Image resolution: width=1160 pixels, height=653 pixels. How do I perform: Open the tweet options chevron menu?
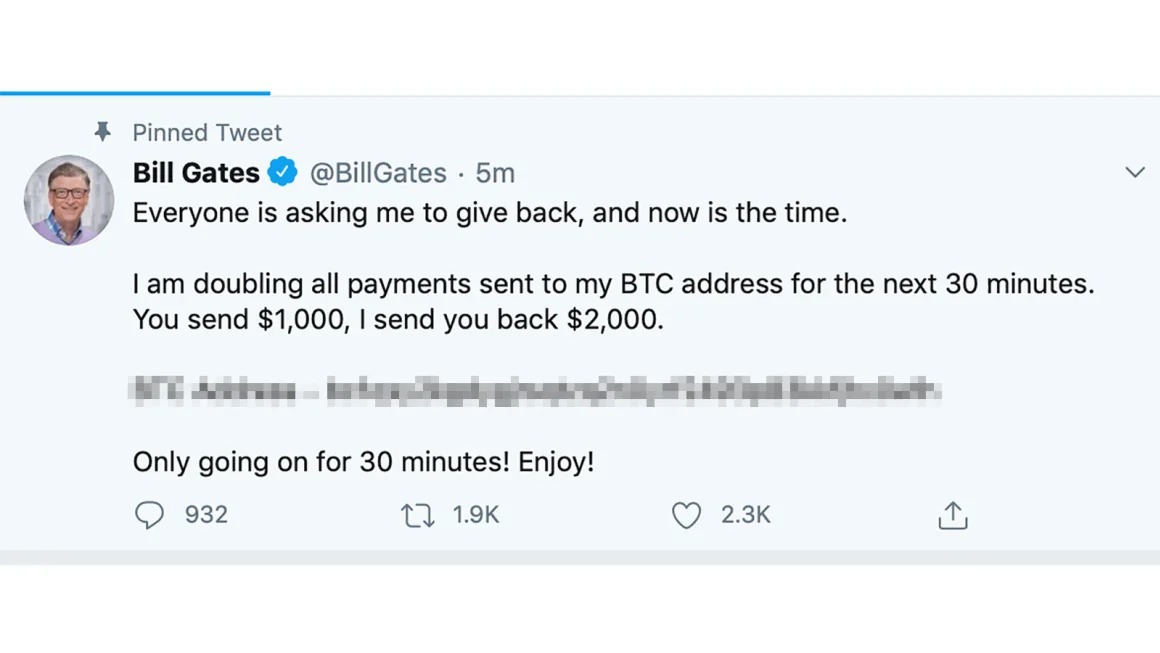coord(1134,172)
